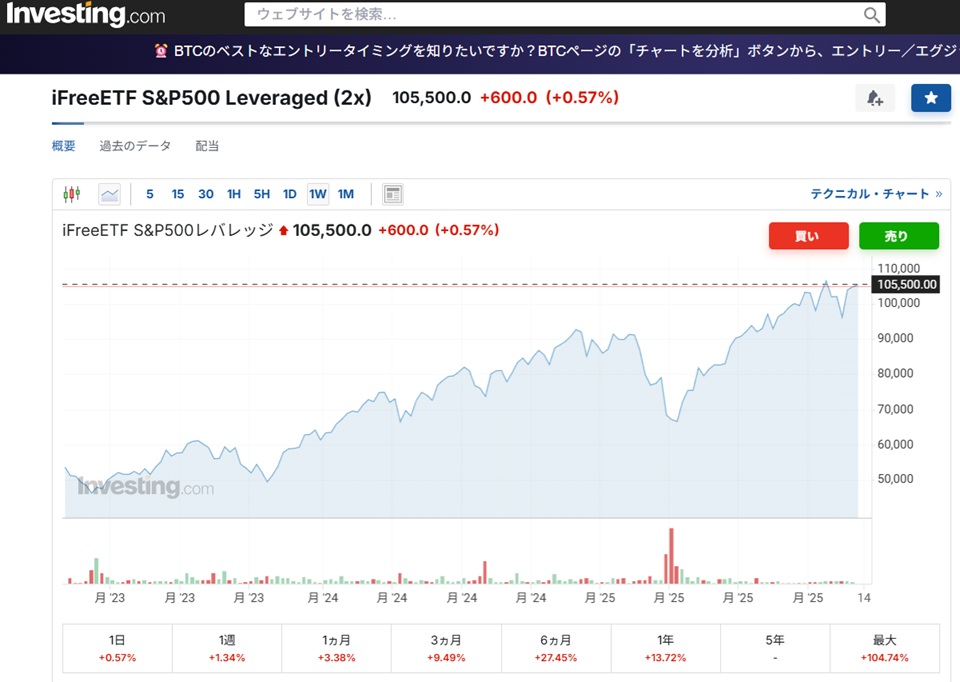
Task: Add to watchlist with star icon
Action: tap(930, 98)
